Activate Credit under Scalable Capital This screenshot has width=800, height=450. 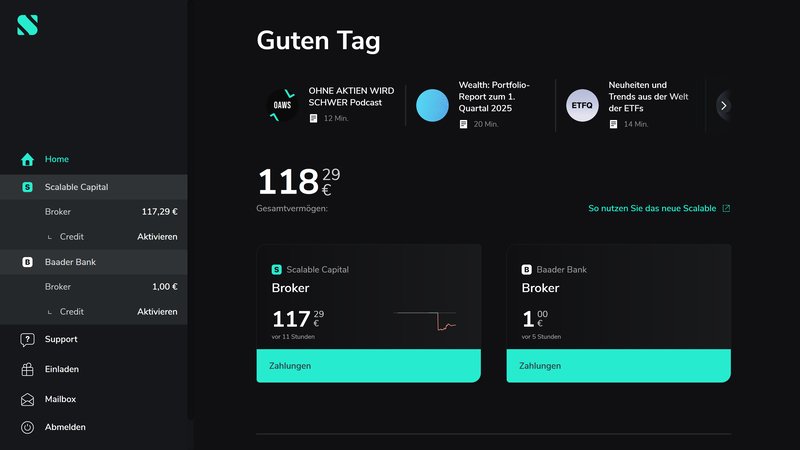(157, 237)
